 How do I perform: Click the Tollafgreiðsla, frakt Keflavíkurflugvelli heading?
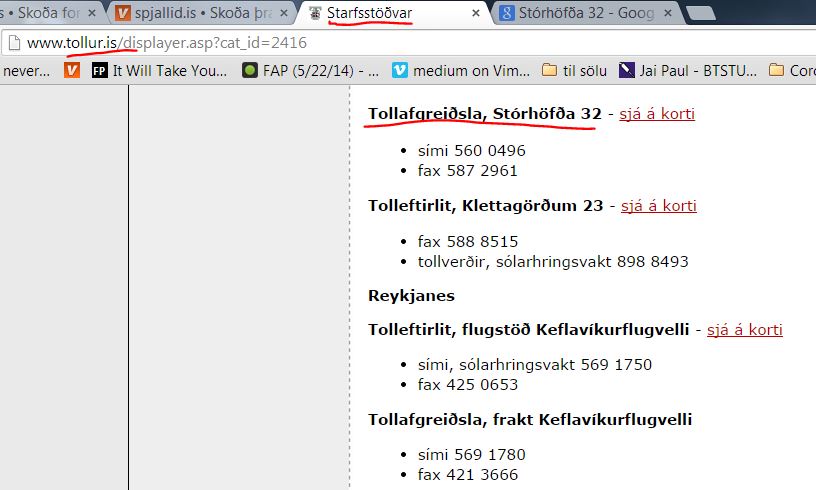click(530, 419)
